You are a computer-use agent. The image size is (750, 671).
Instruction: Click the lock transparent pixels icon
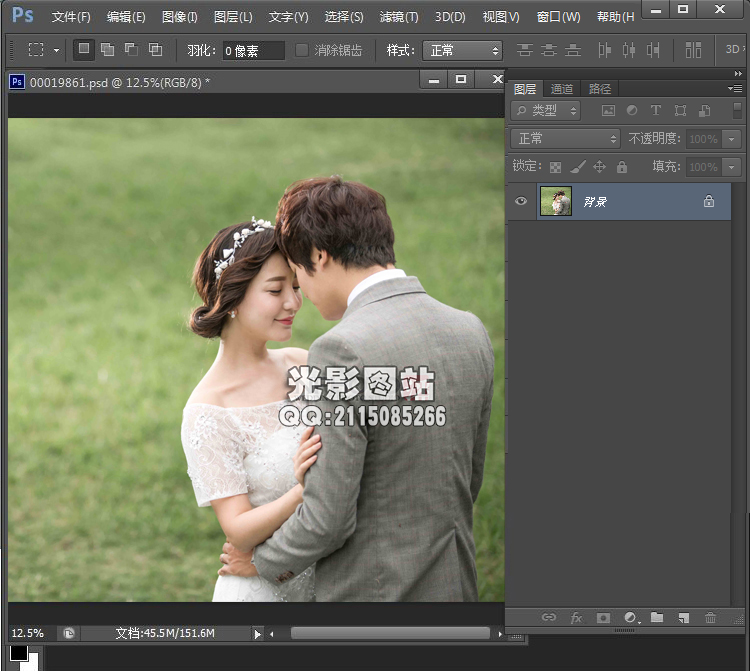(556, 167)
